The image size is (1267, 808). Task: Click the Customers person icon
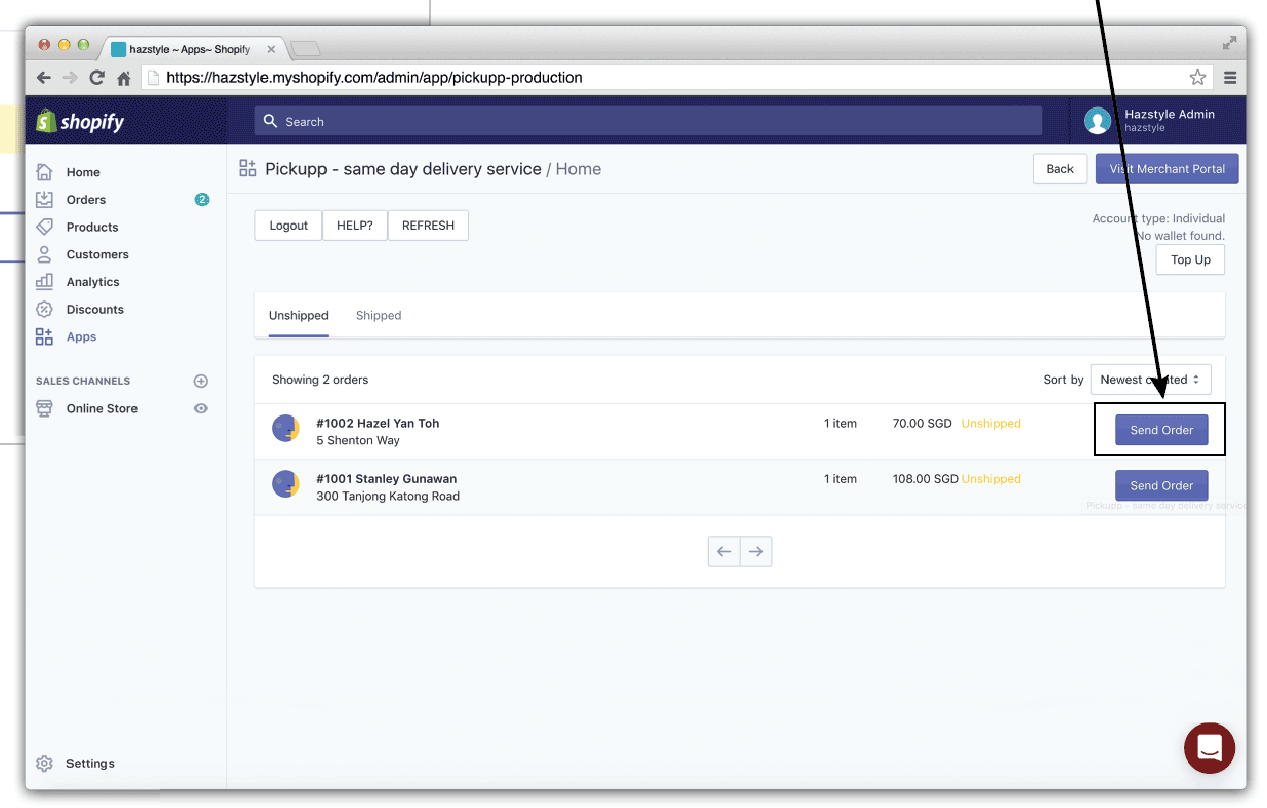coord(44,254)
